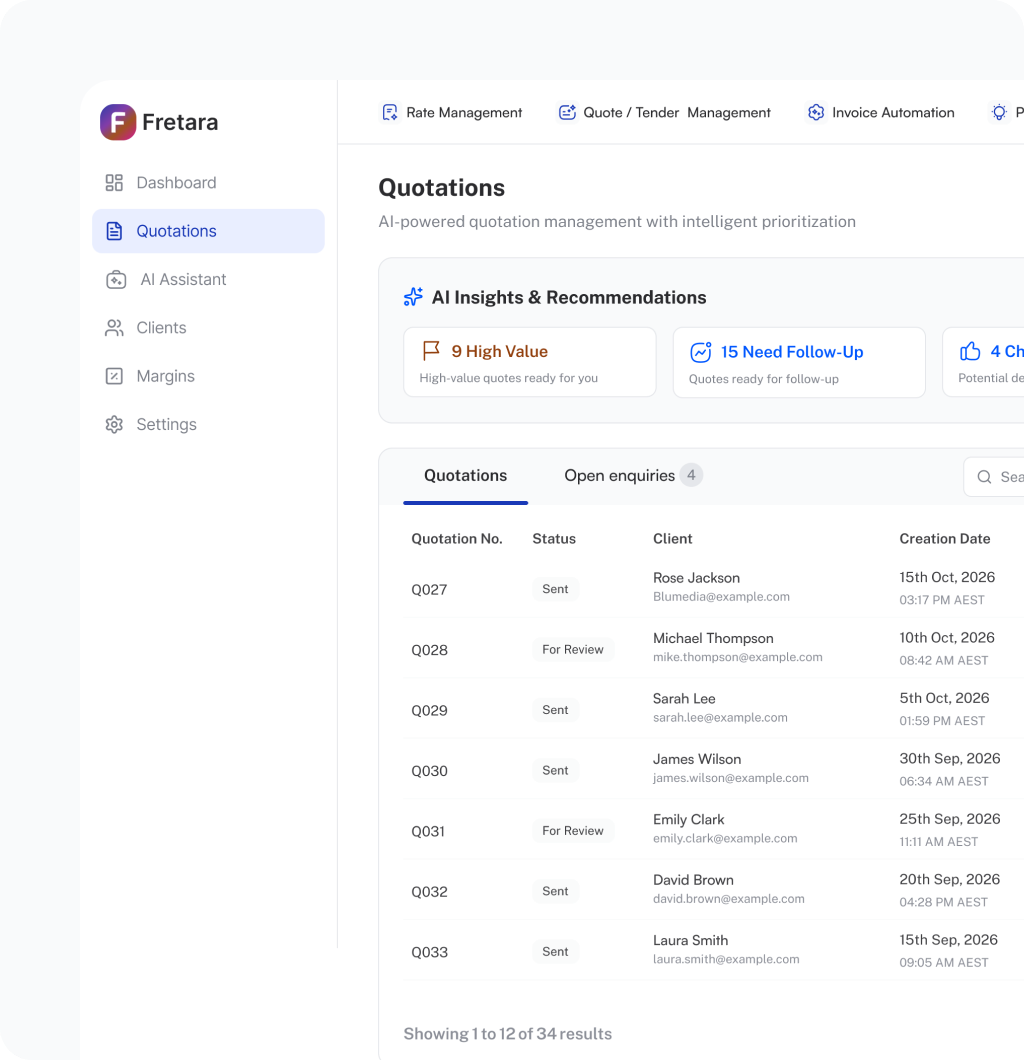
Task: Click the Quotations page heading
Action: 441,188
